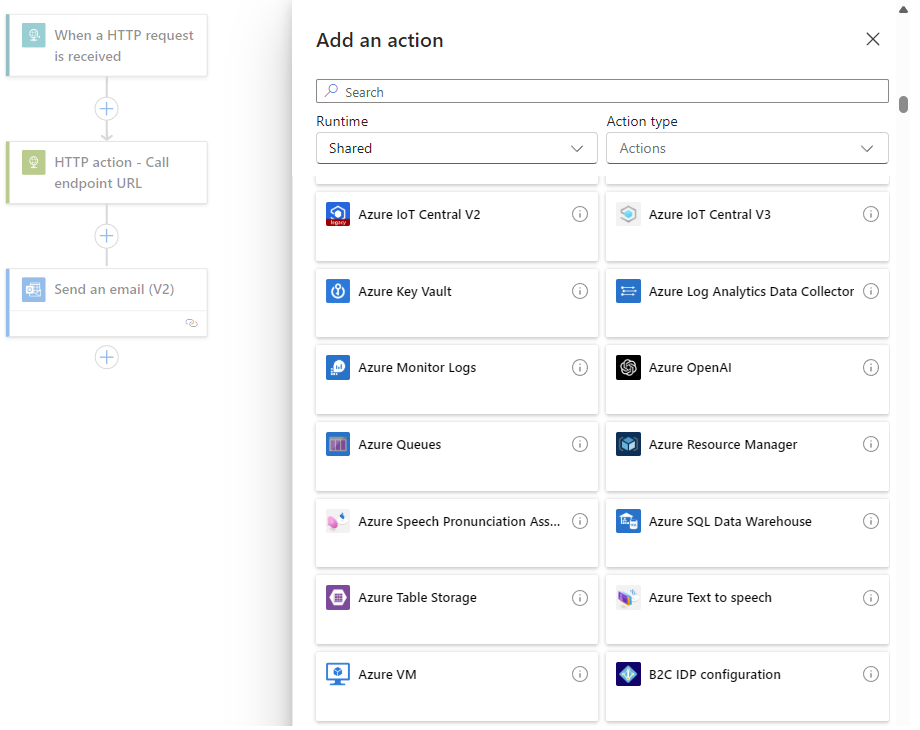Viewport: 920px width, 730px height.
Task: Click the plus button below Send an email
Action: point(106,357)
